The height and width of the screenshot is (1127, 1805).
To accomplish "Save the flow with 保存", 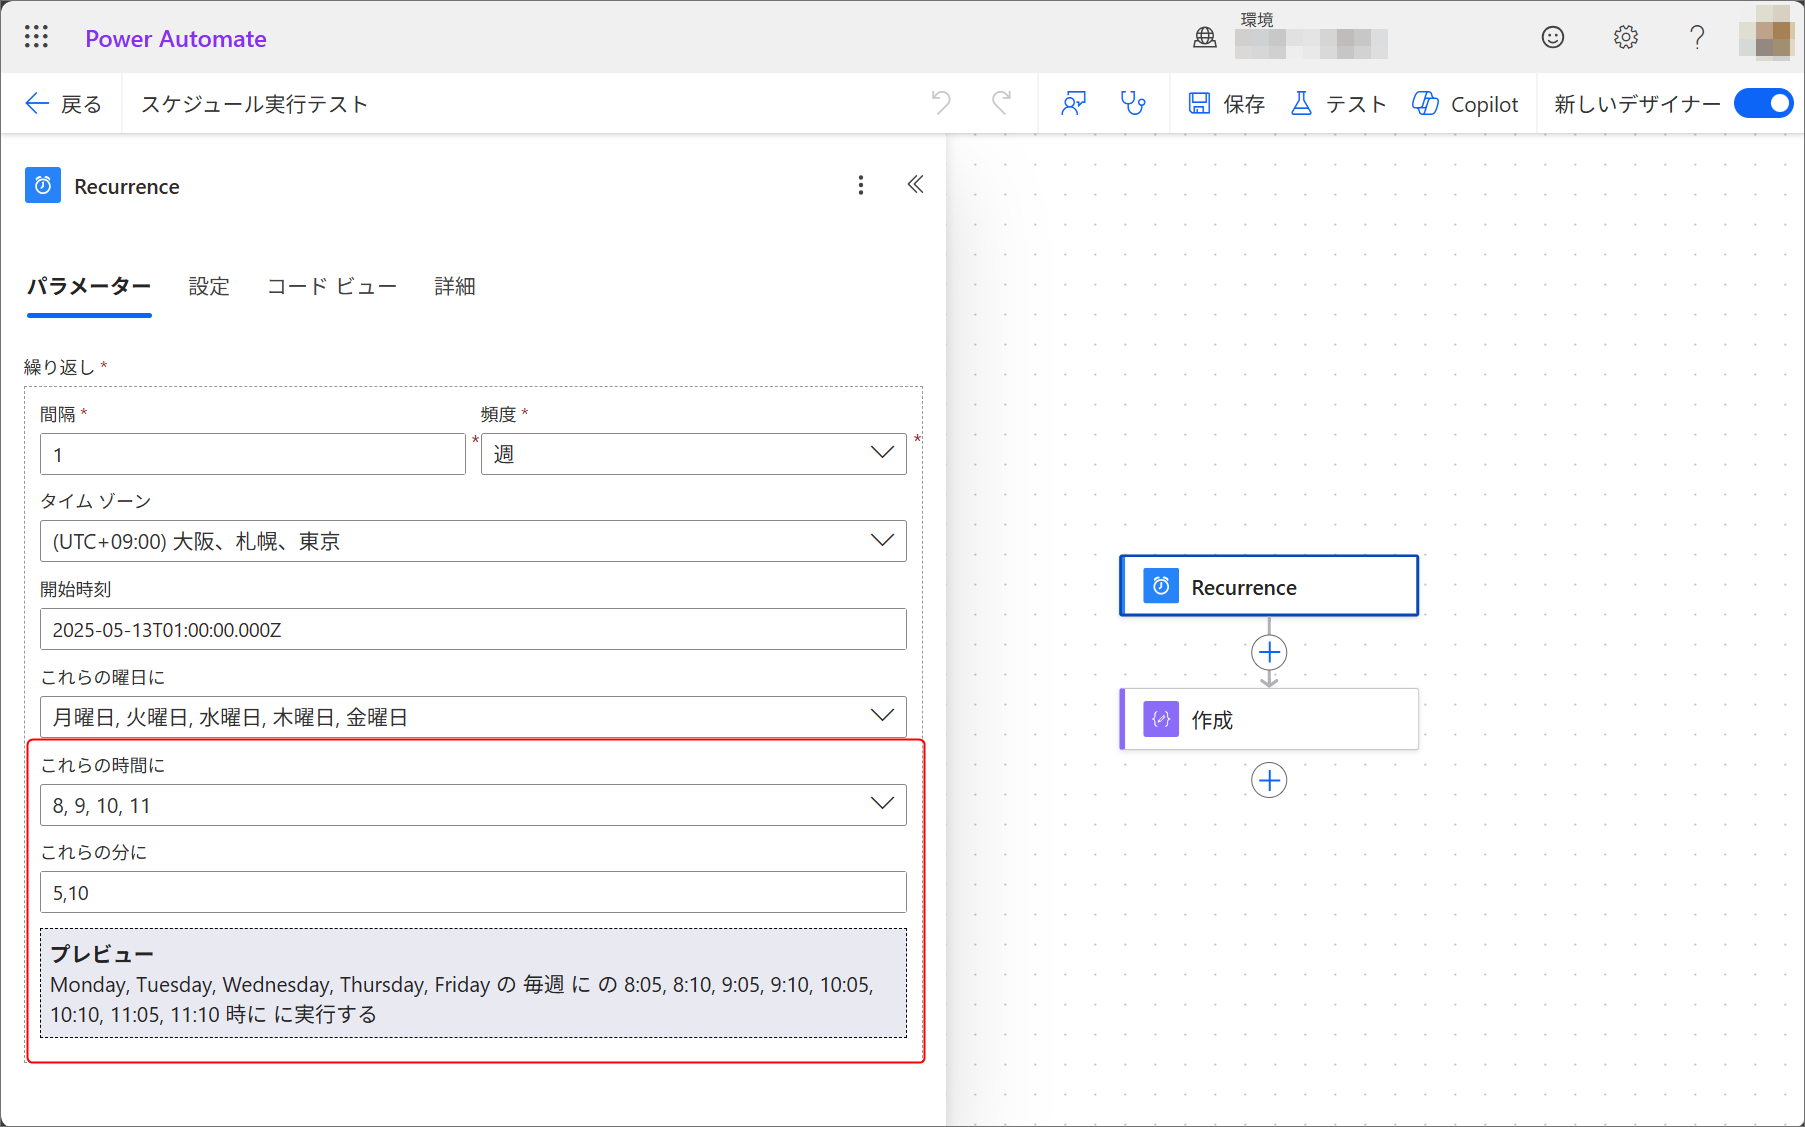I will [1227, 104].
